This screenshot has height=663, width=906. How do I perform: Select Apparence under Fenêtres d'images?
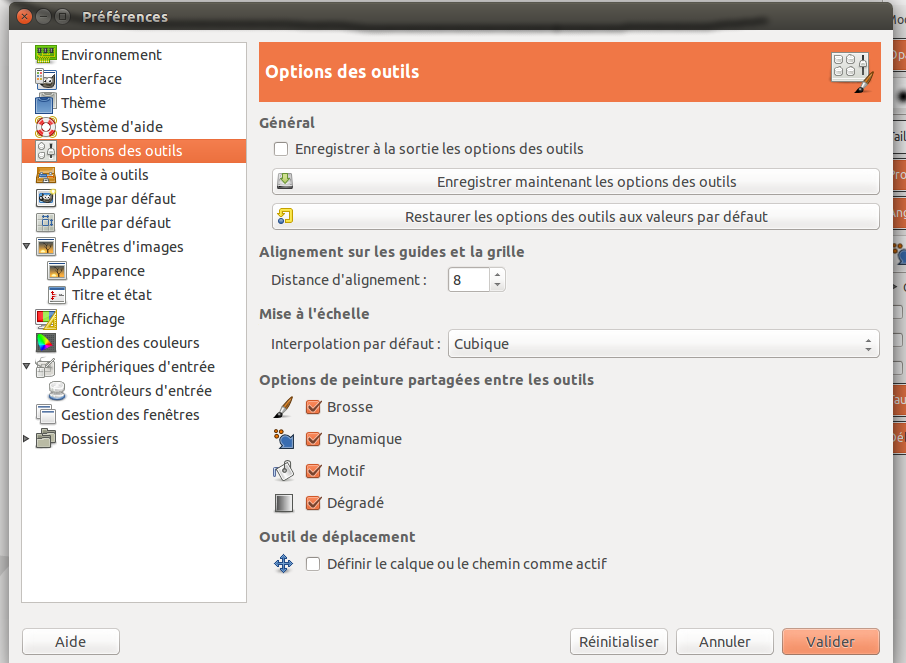(134, 271)
